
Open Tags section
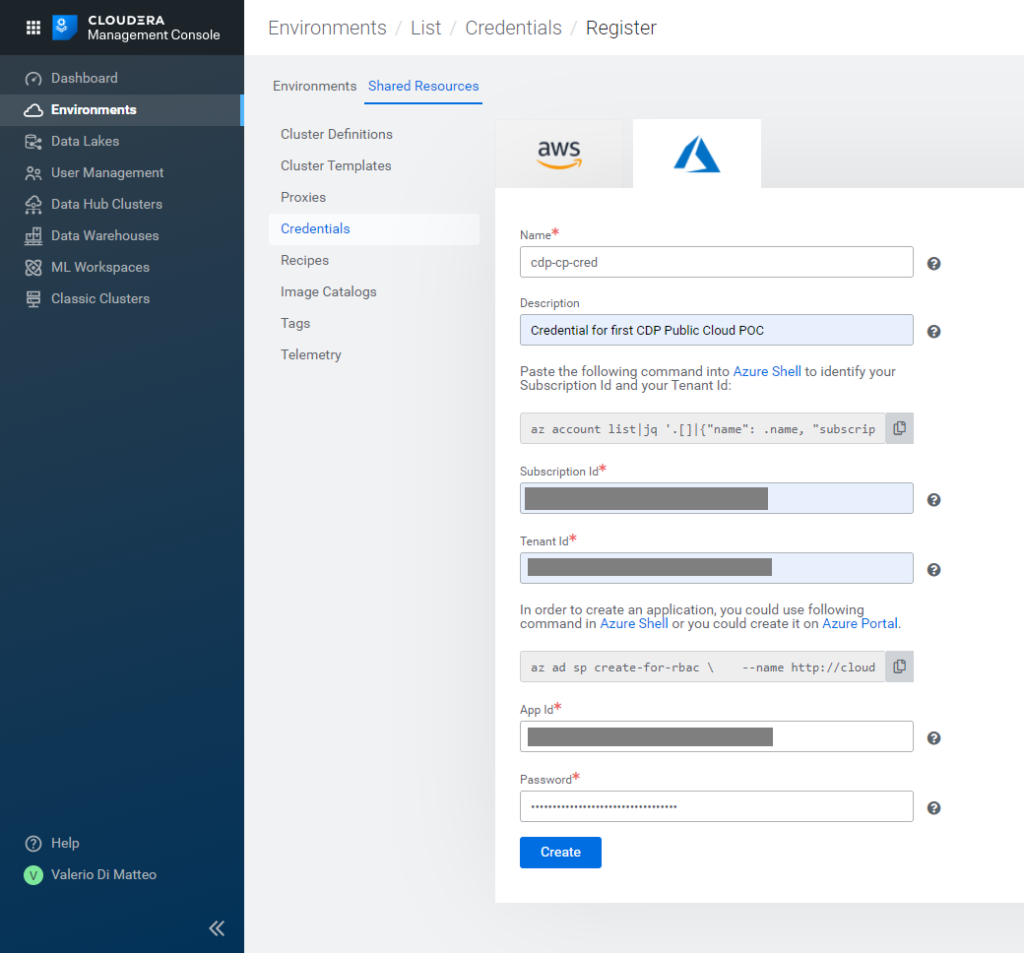[x=295, y=323]
